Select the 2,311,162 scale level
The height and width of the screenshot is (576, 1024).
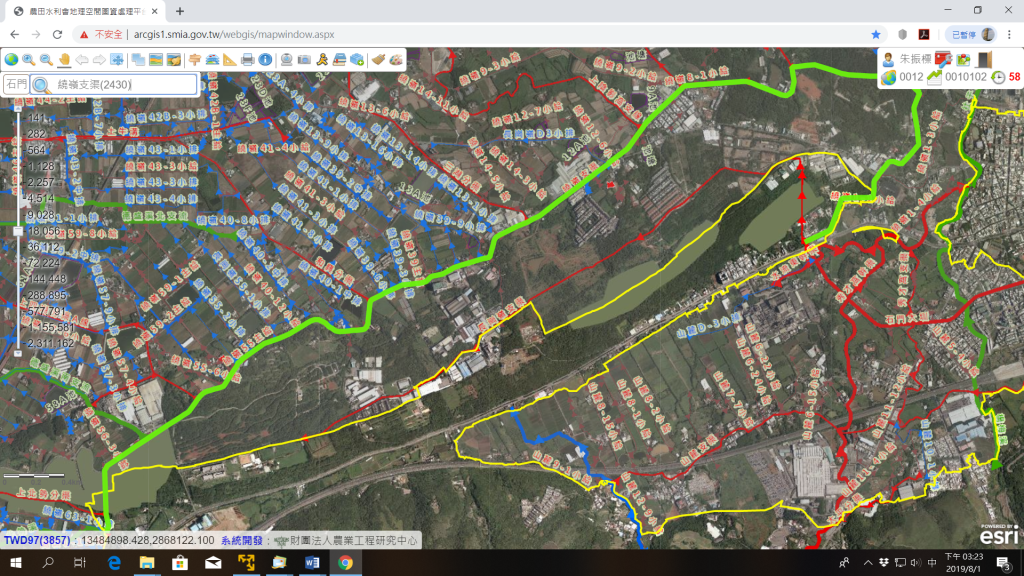(x=50, y=343)
